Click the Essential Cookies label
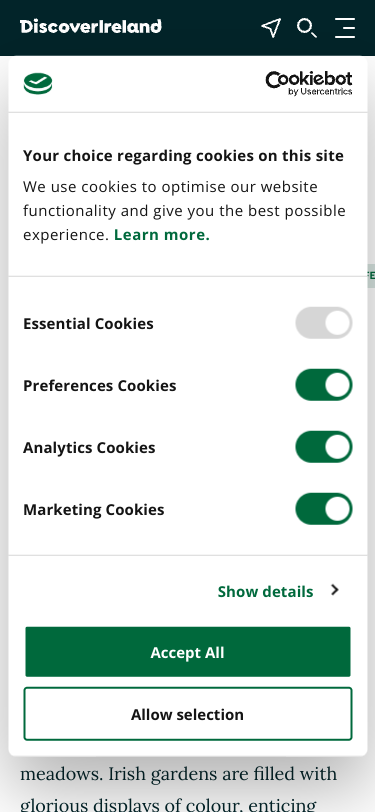The image size is (375, 812). [89, 323]
